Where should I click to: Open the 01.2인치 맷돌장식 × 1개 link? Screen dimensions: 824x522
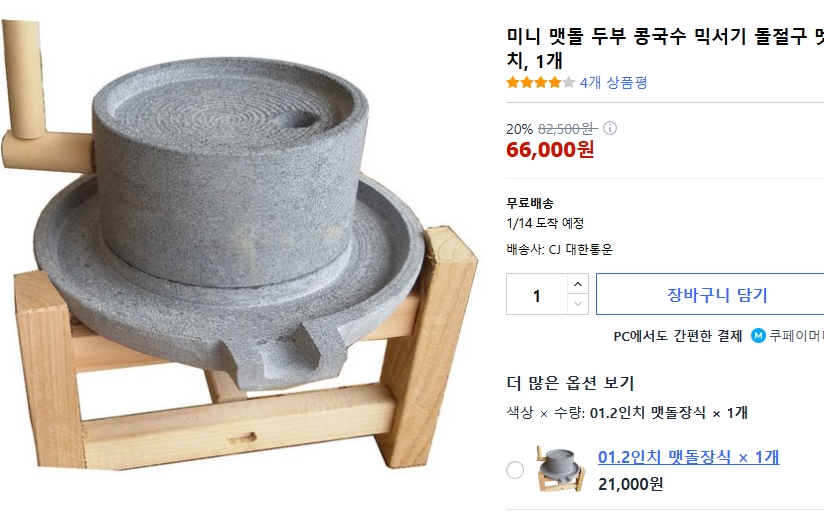pos(688,457)
